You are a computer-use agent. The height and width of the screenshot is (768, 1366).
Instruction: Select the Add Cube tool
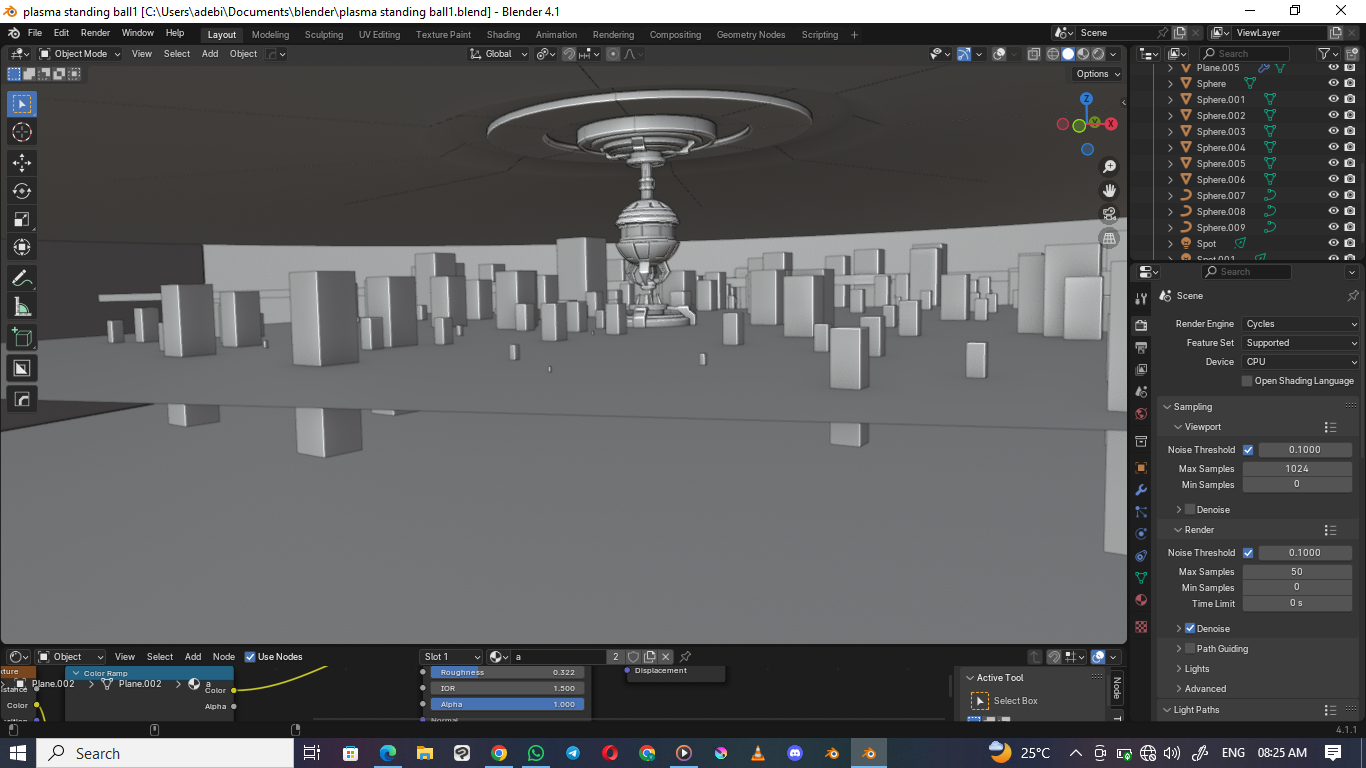coord(22,337)
